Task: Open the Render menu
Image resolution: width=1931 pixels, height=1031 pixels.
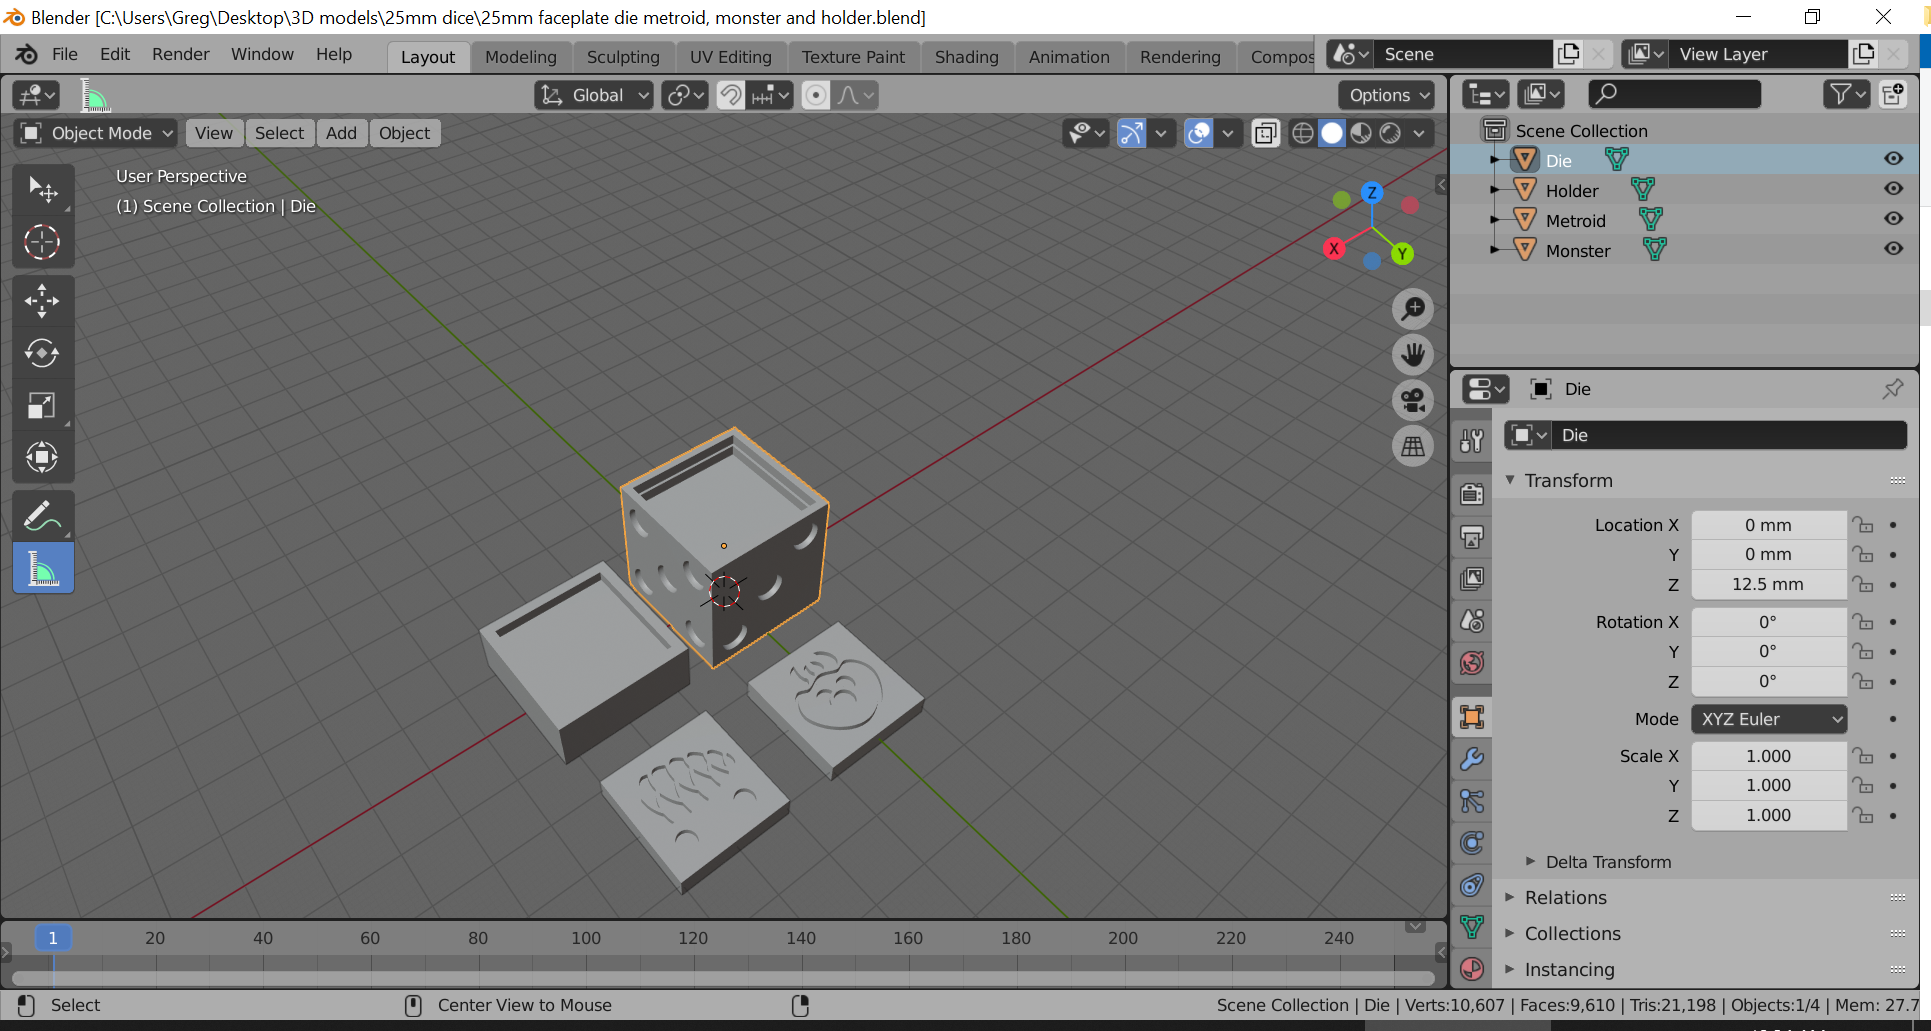Action: coord(180,55)
